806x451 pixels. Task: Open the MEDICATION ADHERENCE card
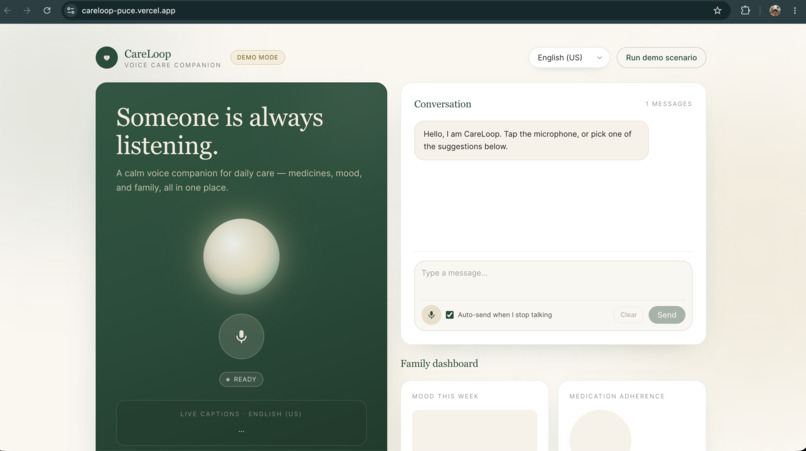pyautogui.click(x=632, y=416)
